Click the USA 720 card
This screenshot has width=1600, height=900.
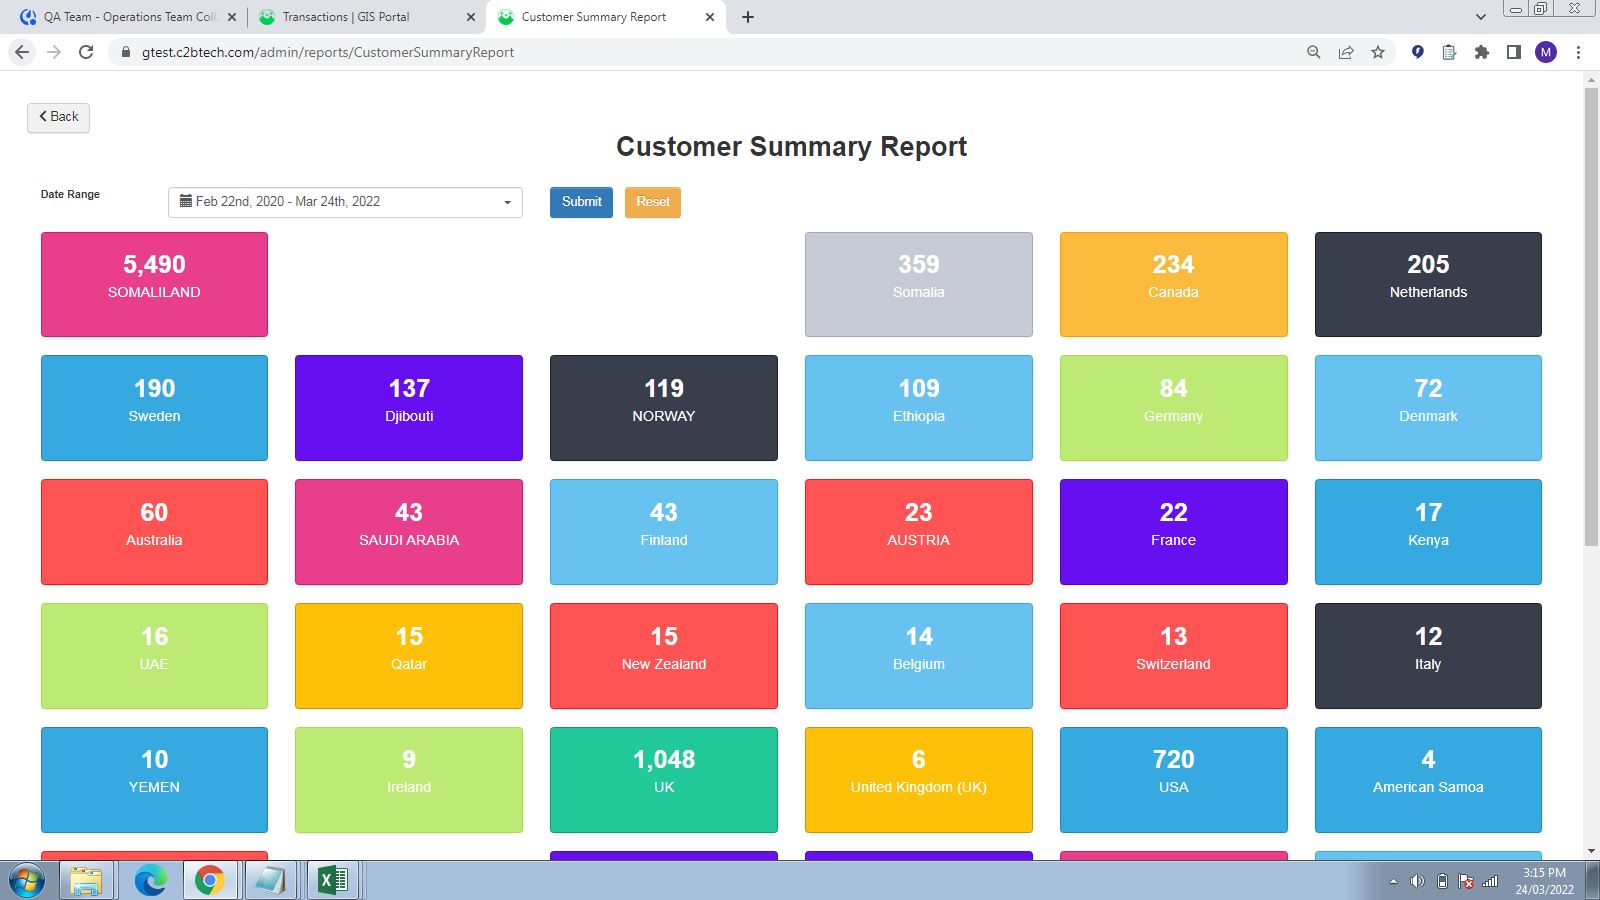point(1173,780)
